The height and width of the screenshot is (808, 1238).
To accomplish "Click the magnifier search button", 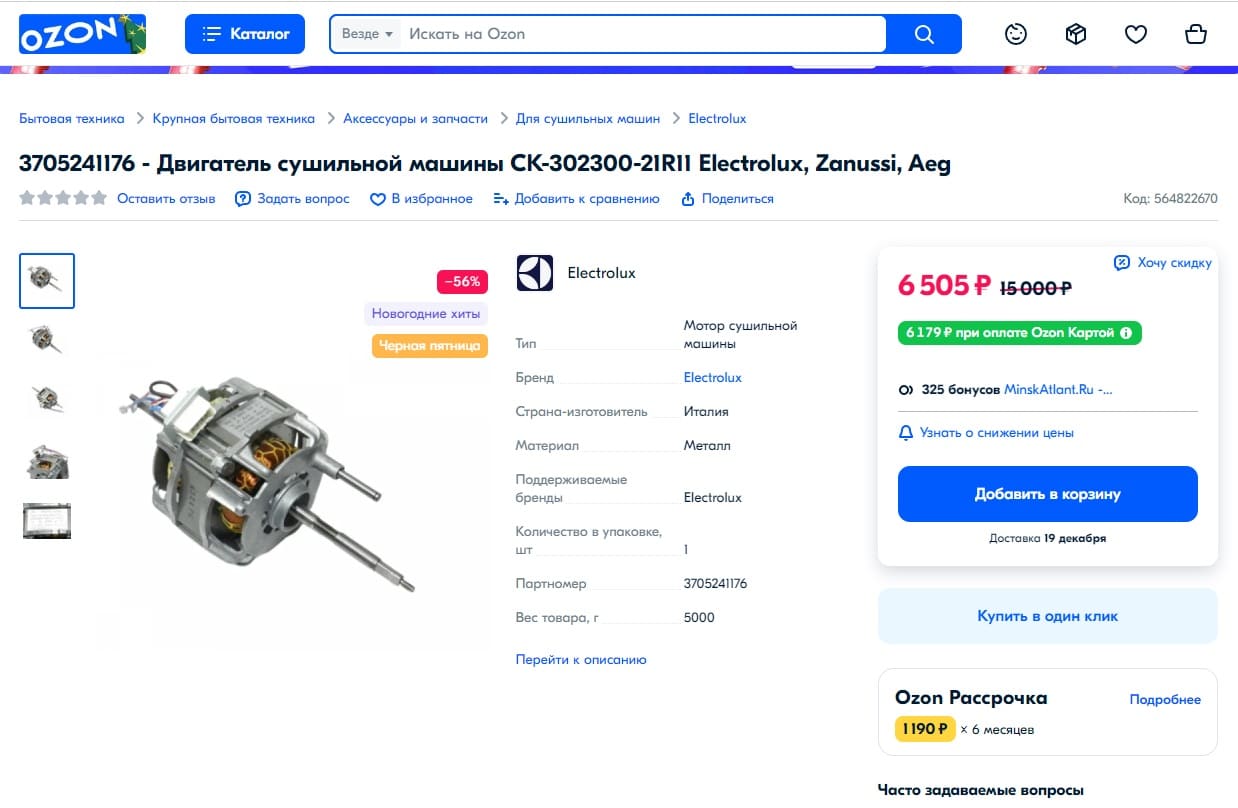I will (924, 34).
